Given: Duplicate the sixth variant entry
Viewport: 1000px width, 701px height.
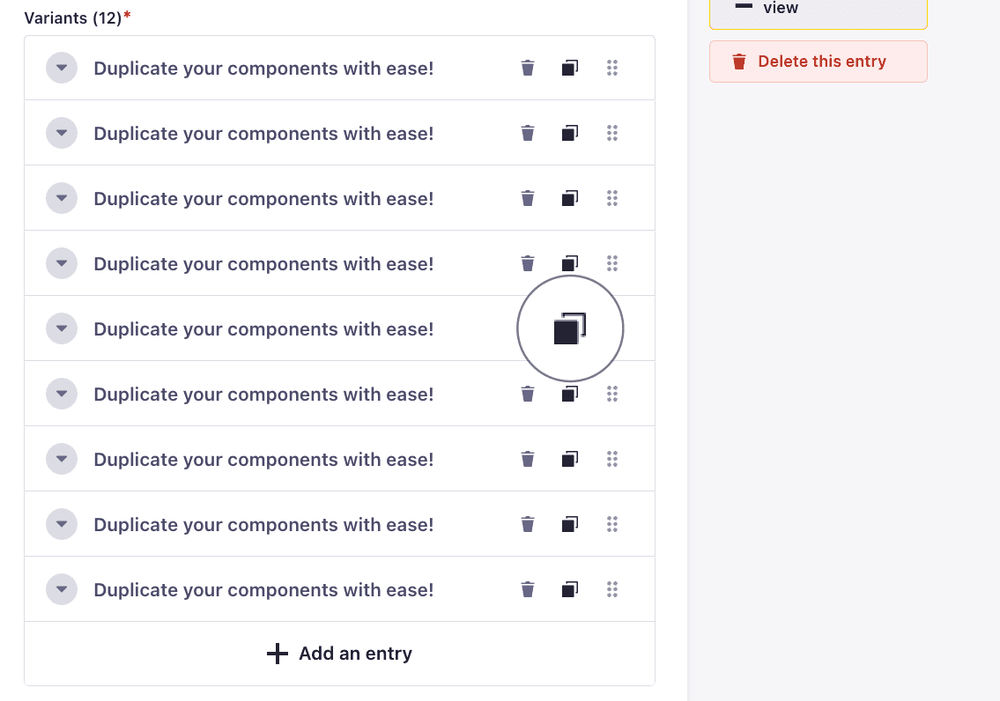Looking at the screenshot, I should tap(569, 394).
